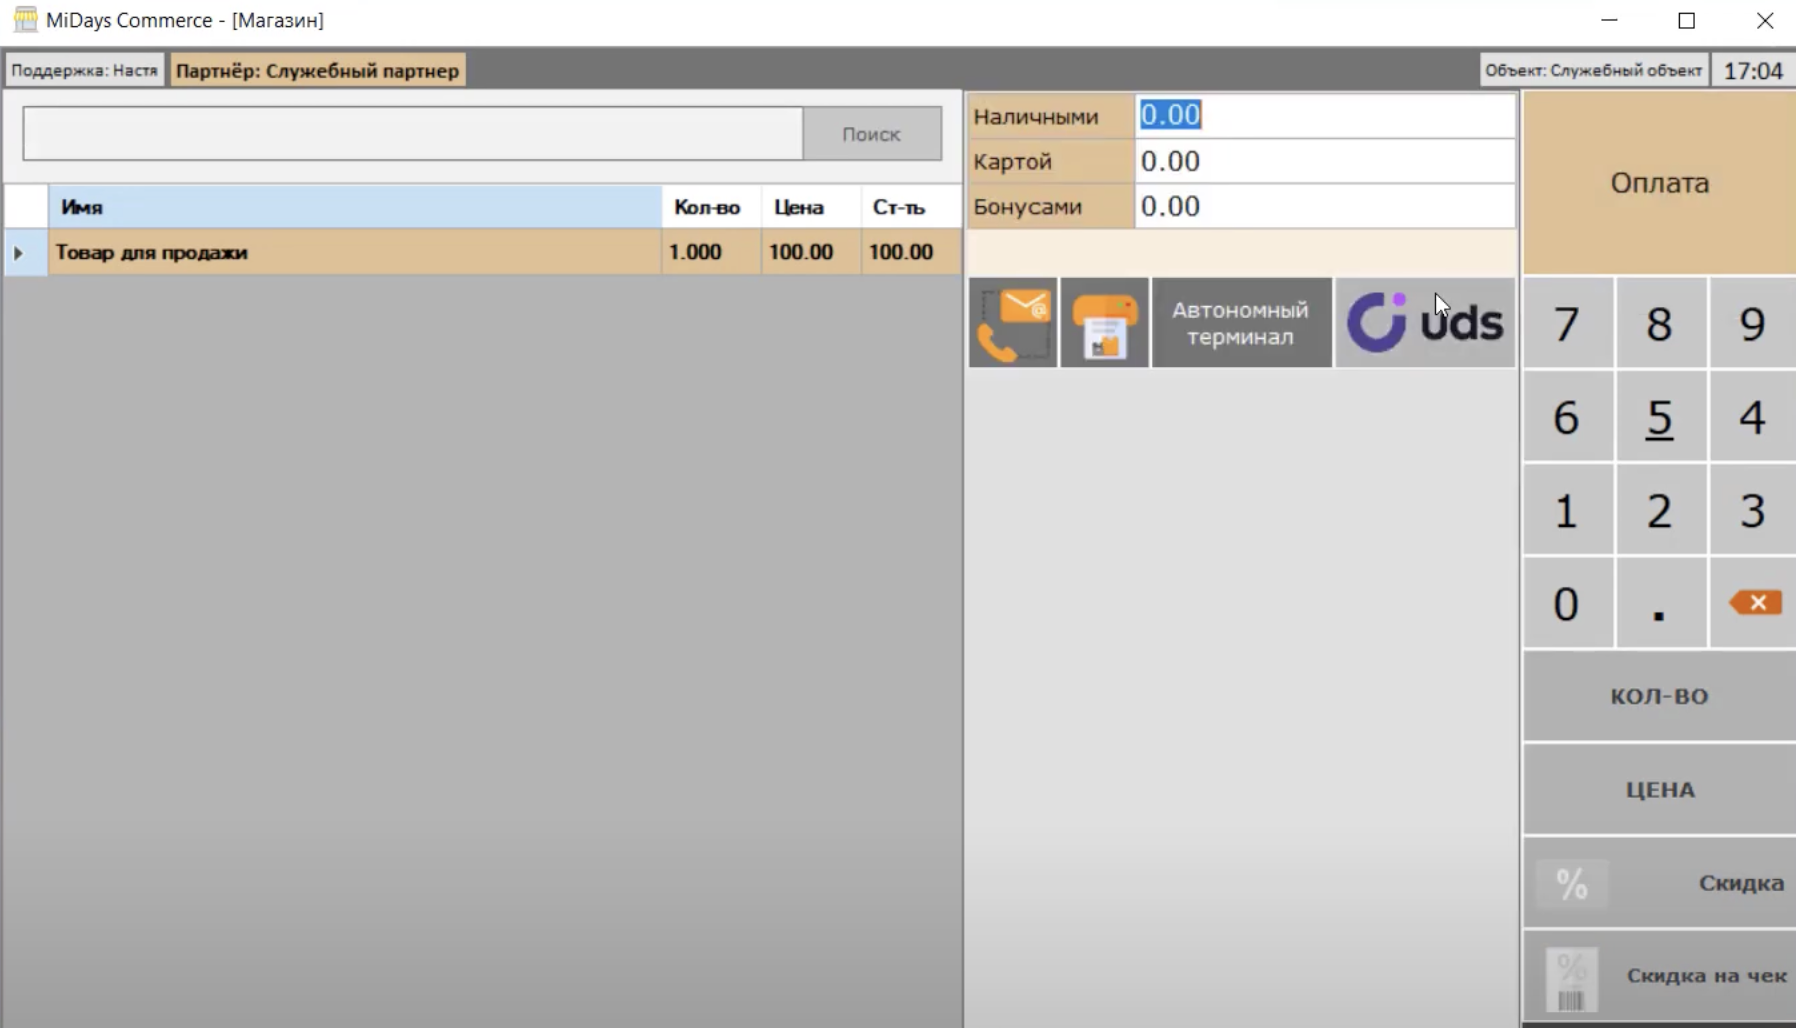Tap keypad digit 8

click(1660, 323)
